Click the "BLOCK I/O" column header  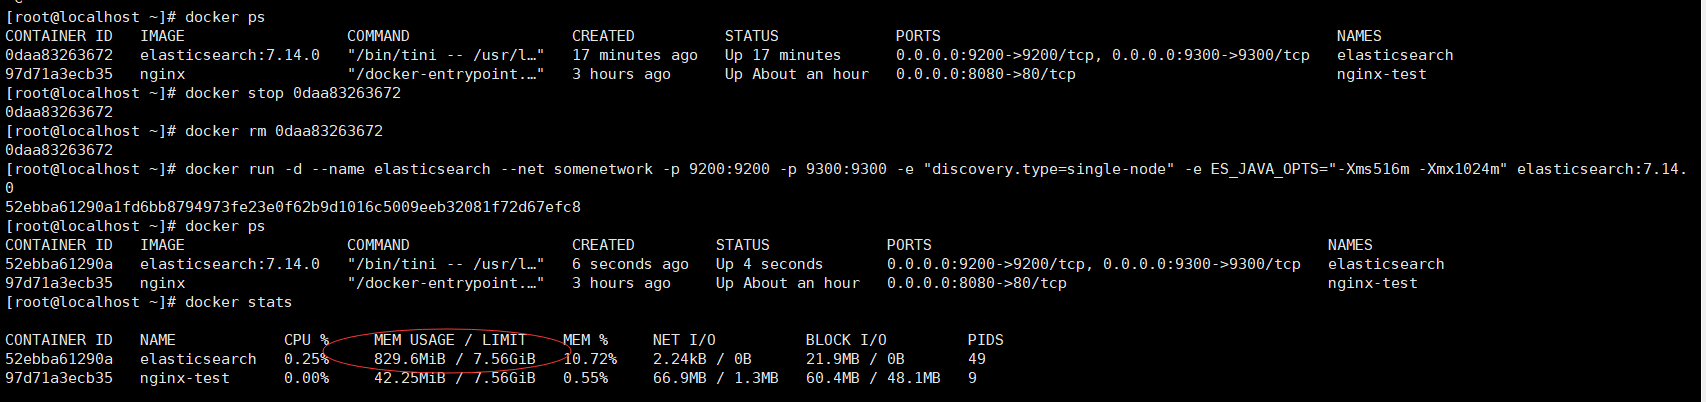tap(846, 340)
